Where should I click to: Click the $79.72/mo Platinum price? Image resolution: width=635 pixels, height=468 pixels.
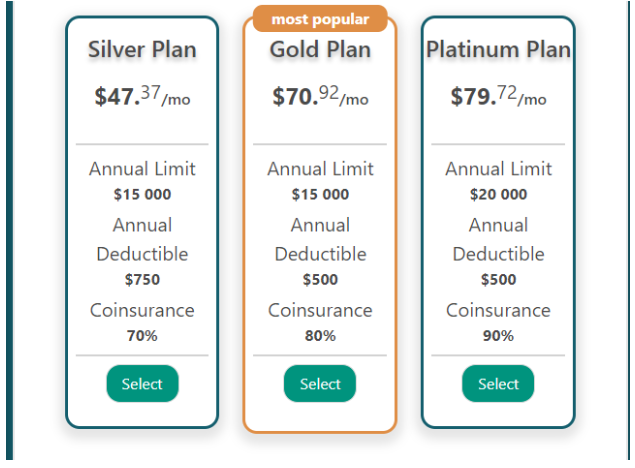click(498, 97)
